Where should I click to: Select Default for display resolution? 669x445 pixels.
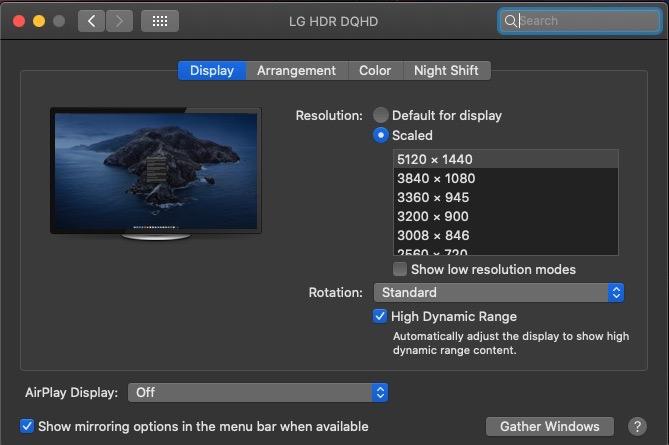pyautogui.click(x=381, y=115)
